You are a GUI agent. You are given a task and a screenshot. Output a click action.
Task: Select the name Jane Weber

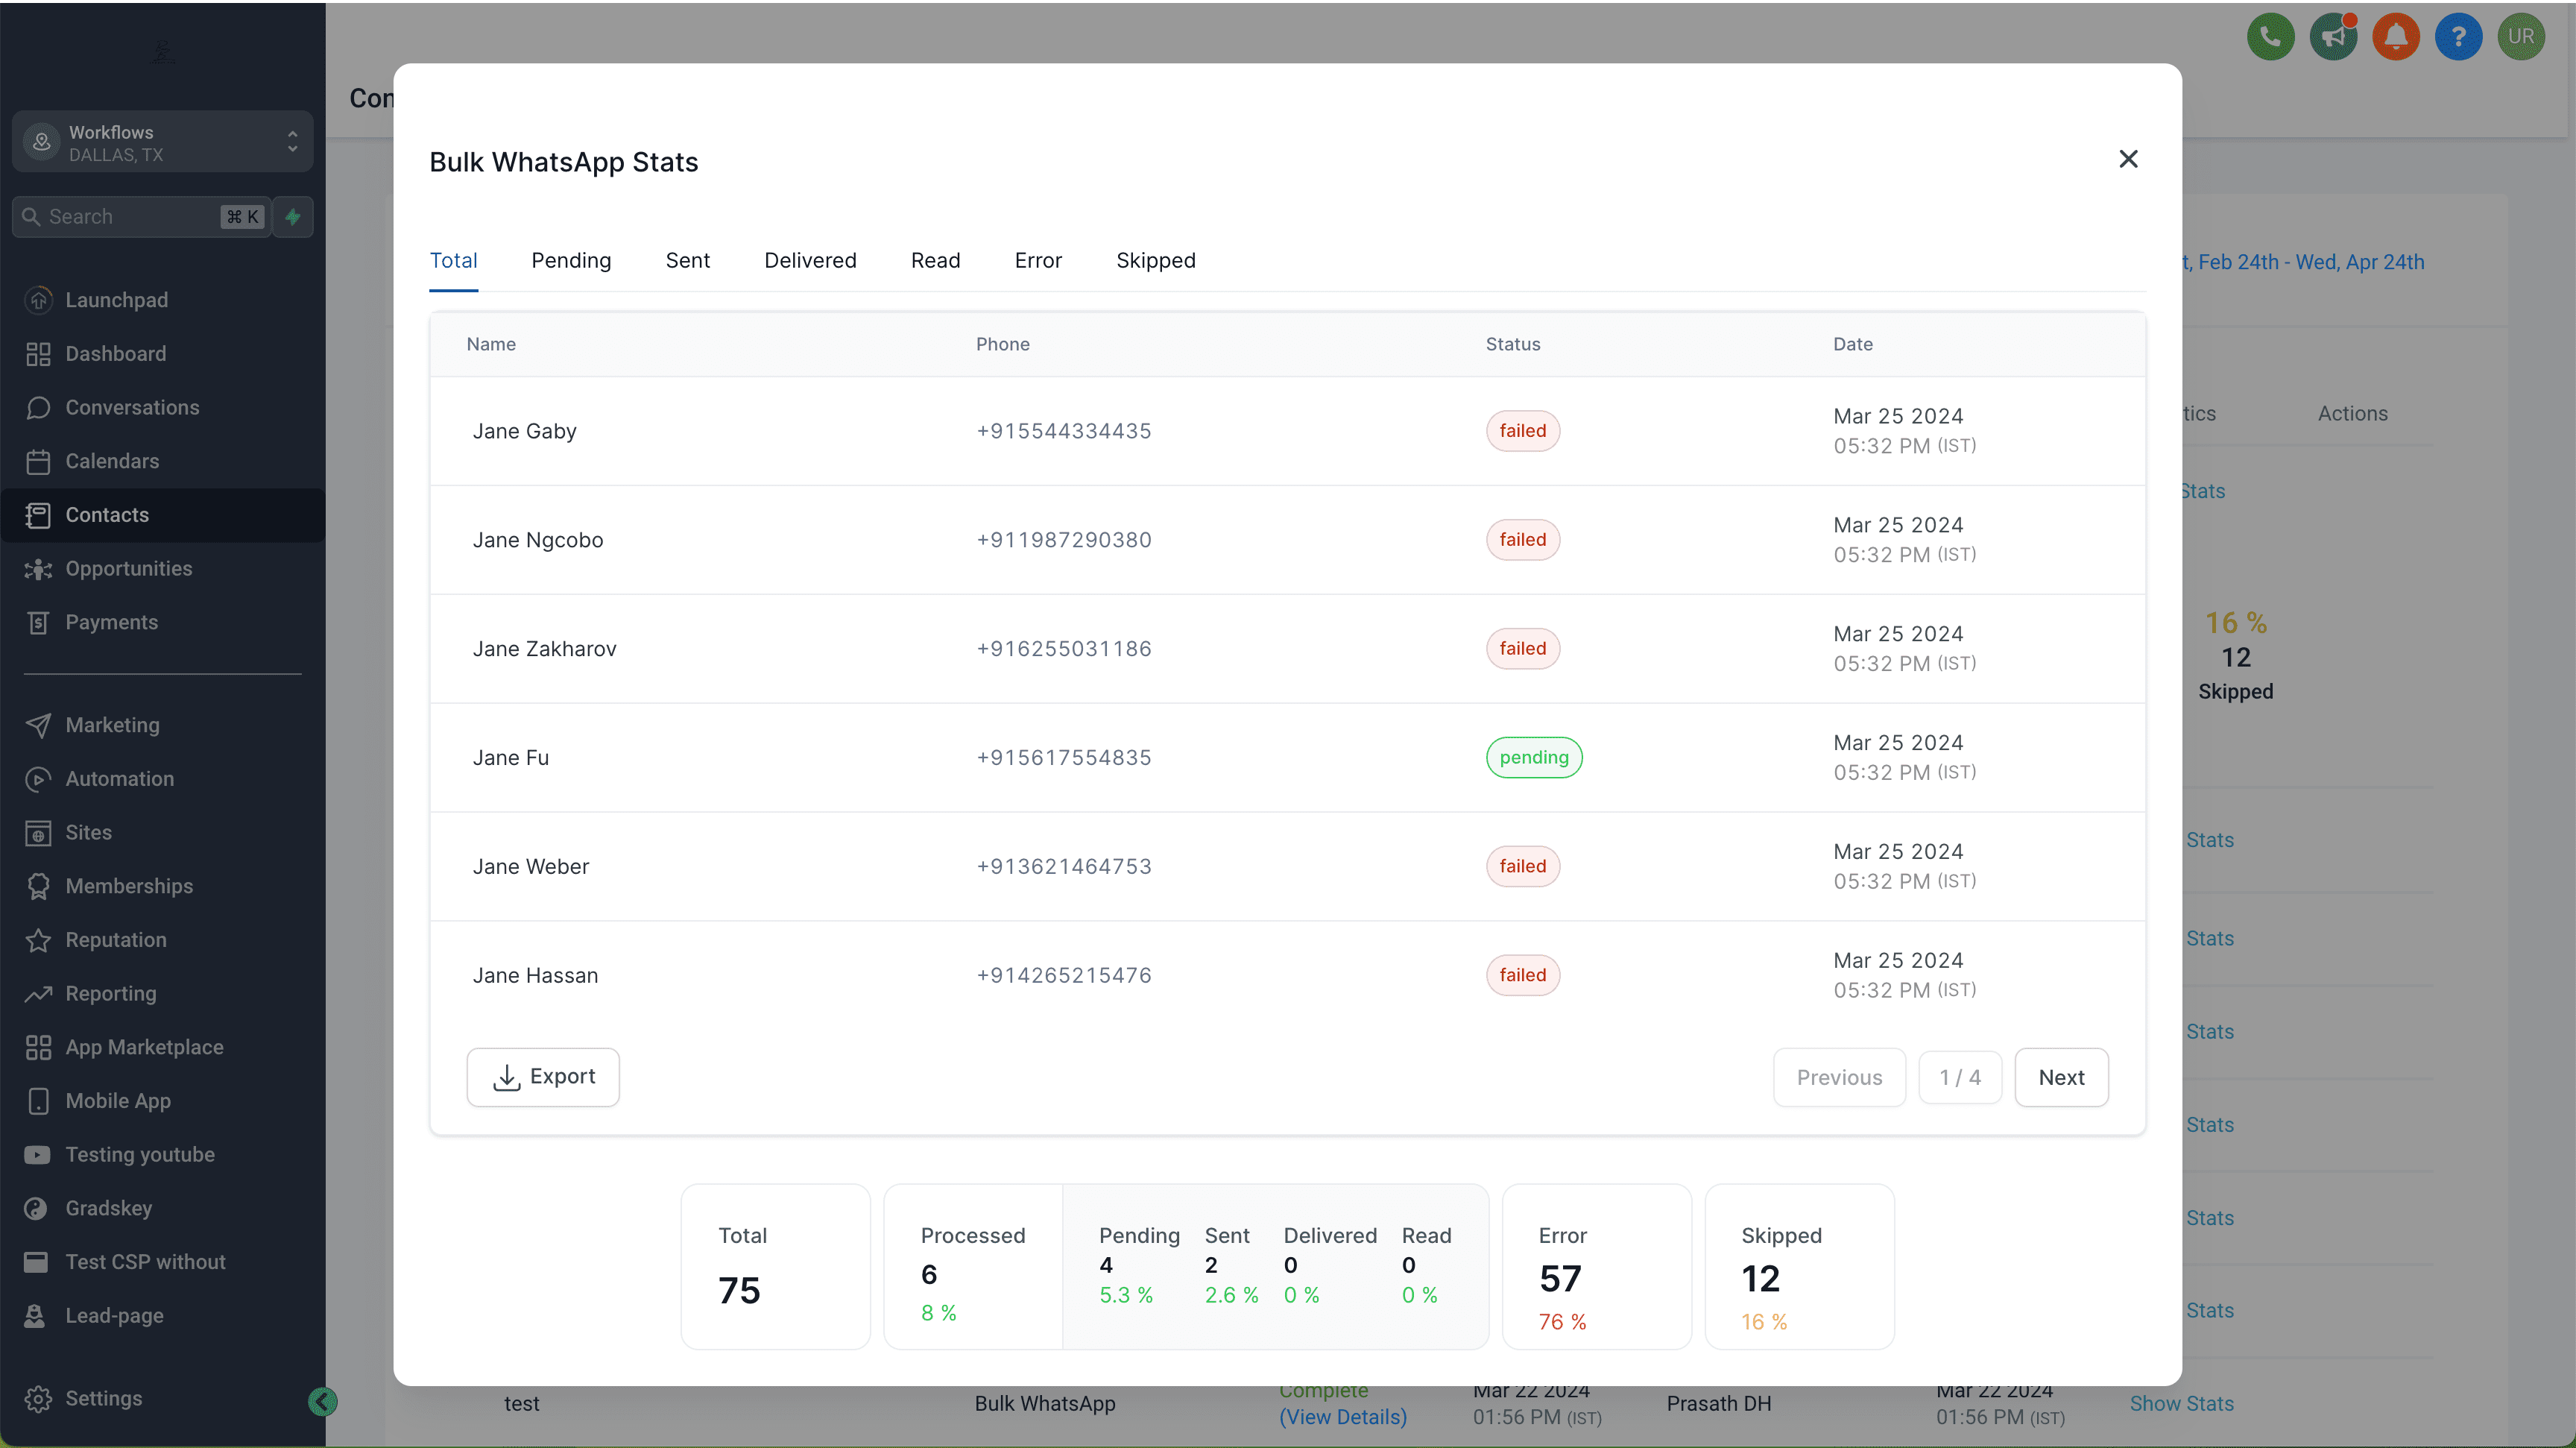(531, 867)
